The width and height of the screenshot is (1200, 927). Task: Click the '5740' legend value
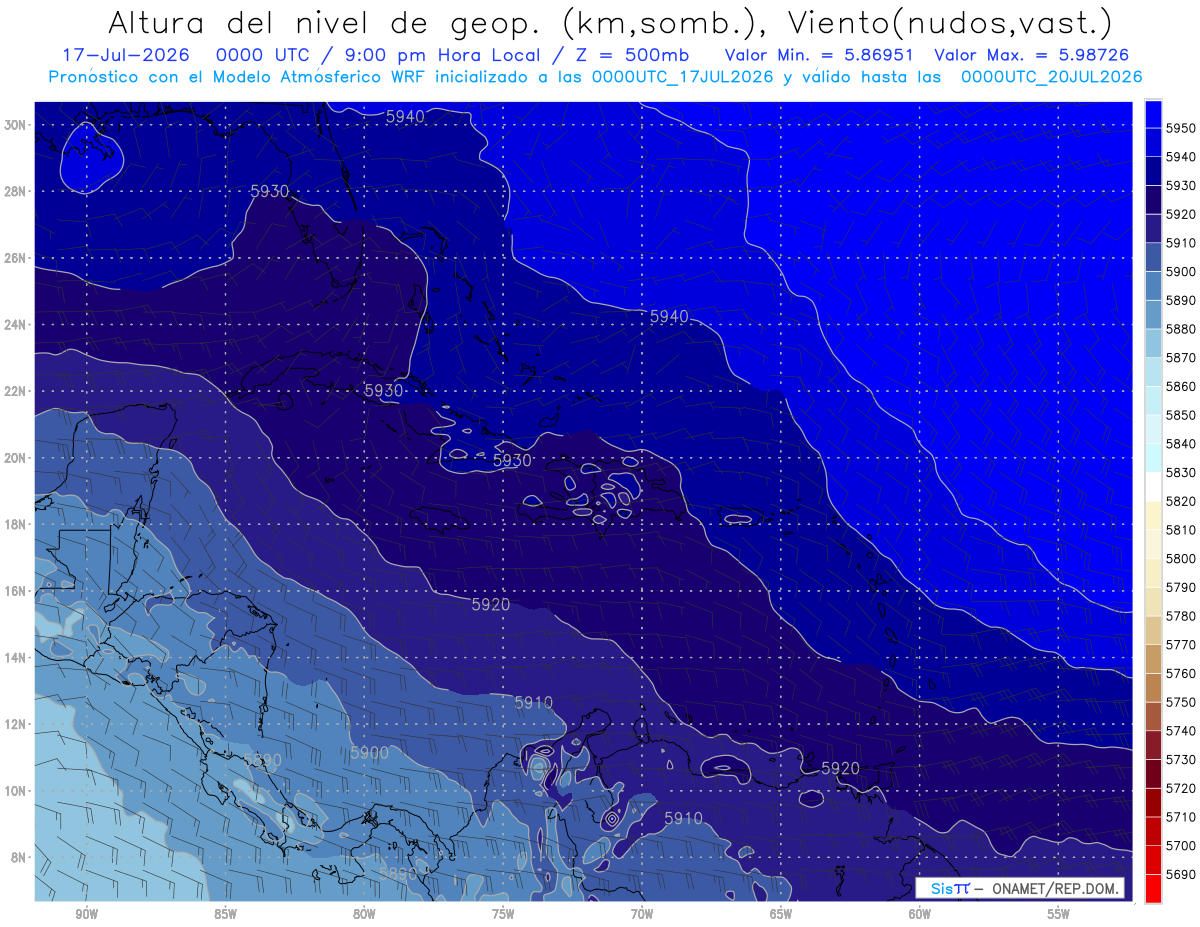[x=1180, y=731]
